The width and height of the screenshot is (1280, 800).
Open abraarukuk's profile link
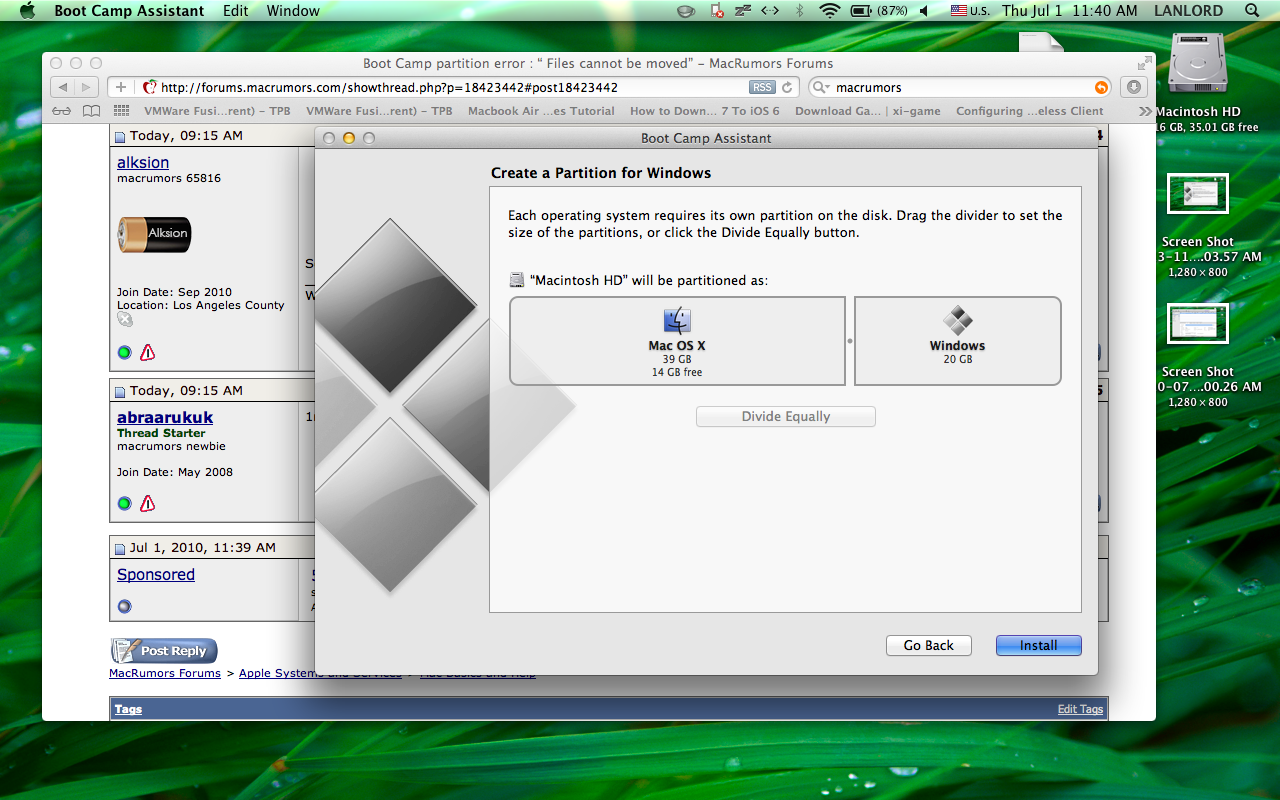165,417
